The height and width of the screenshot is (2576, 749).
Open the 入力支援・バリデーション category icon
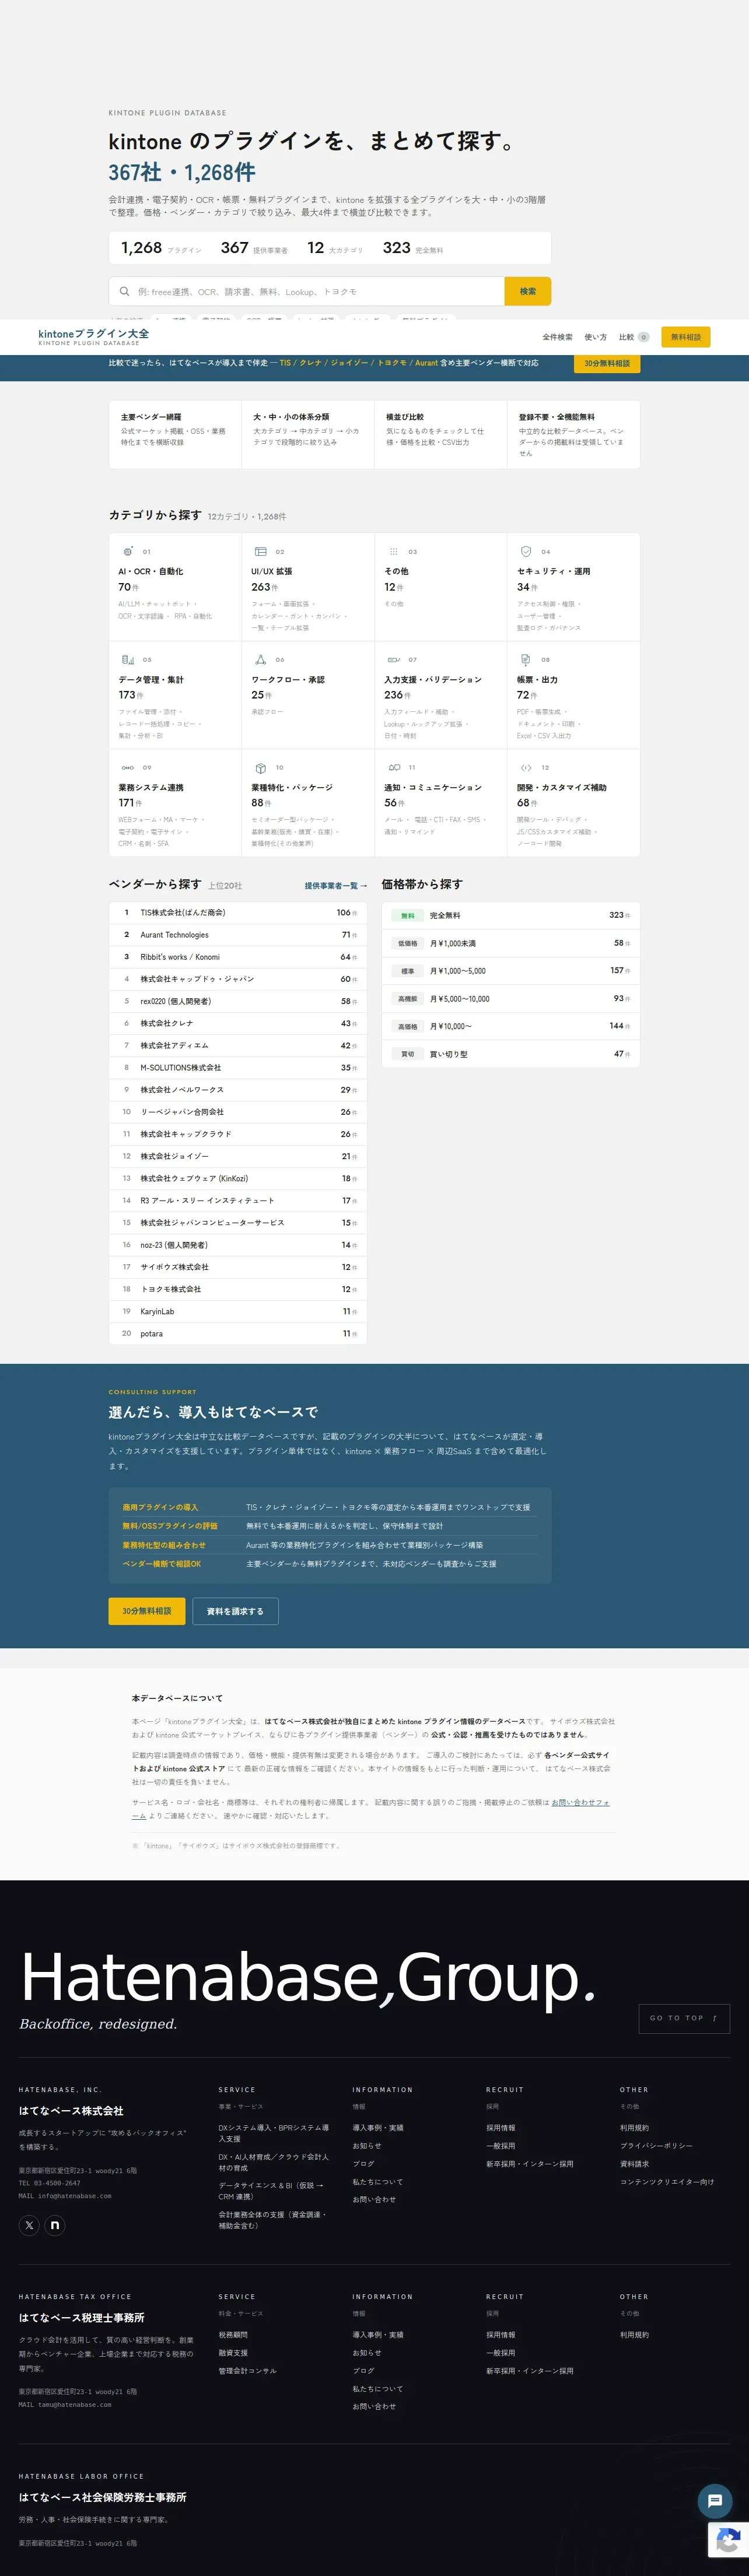(393, 659)
